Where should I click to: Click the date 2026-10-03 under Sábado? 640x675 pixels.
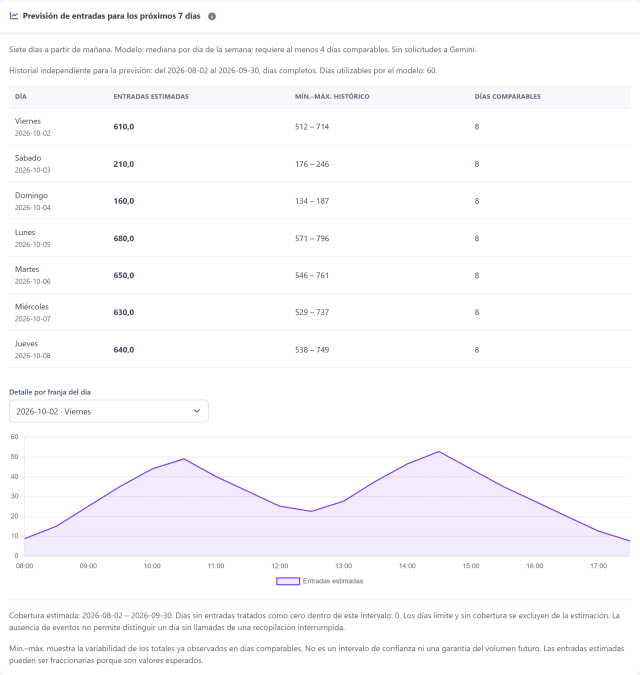pyautogui.click(x=33, y=170)
